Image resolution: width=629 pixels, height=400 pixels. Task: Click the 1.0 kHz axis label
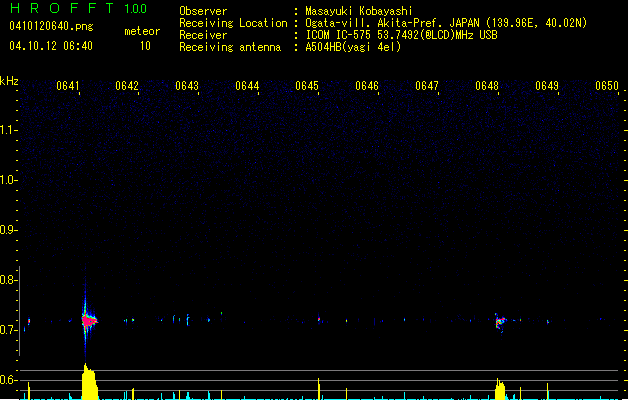7,180
